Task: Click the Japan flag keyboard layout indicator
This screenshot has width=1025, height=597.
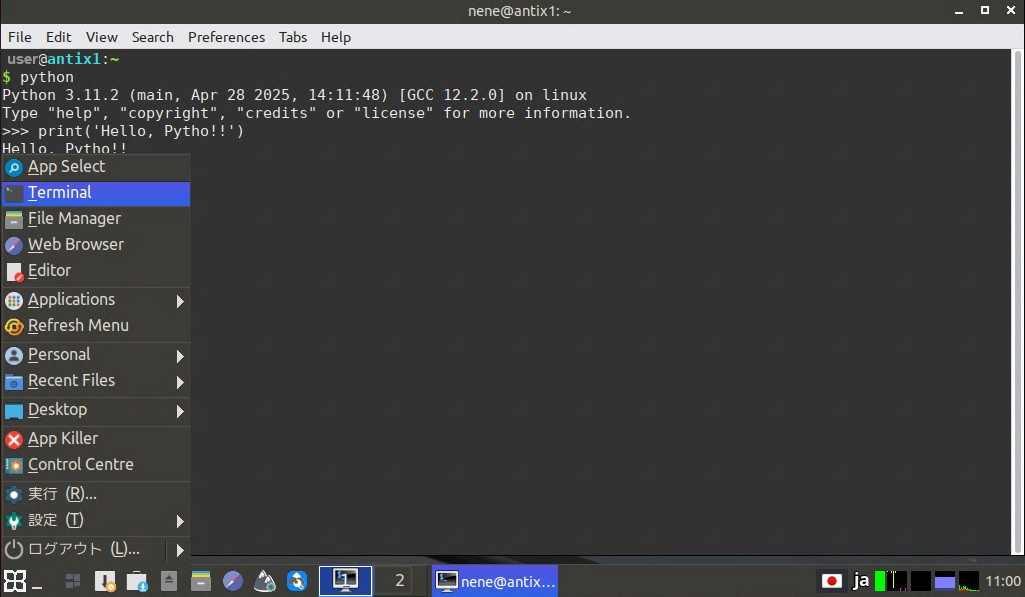Action: point(831,581)
